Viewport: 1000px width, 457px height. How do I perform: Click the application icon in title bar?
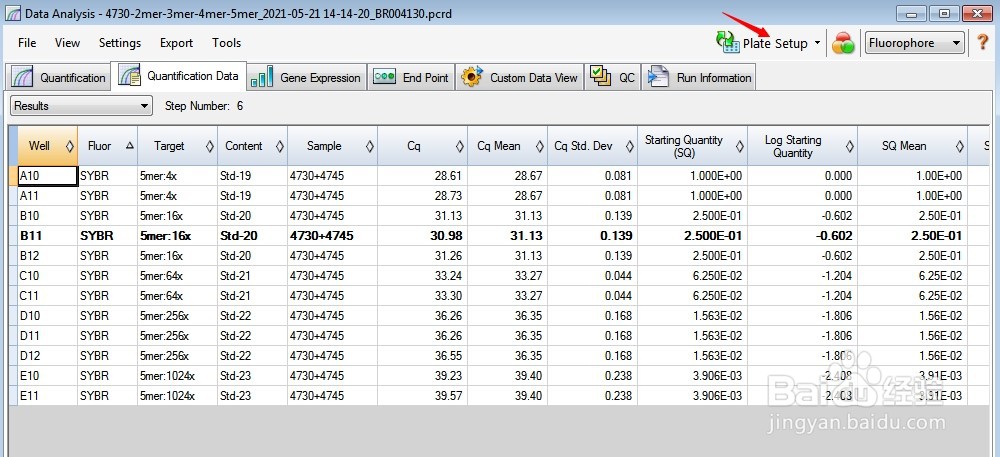click(12, 13)
